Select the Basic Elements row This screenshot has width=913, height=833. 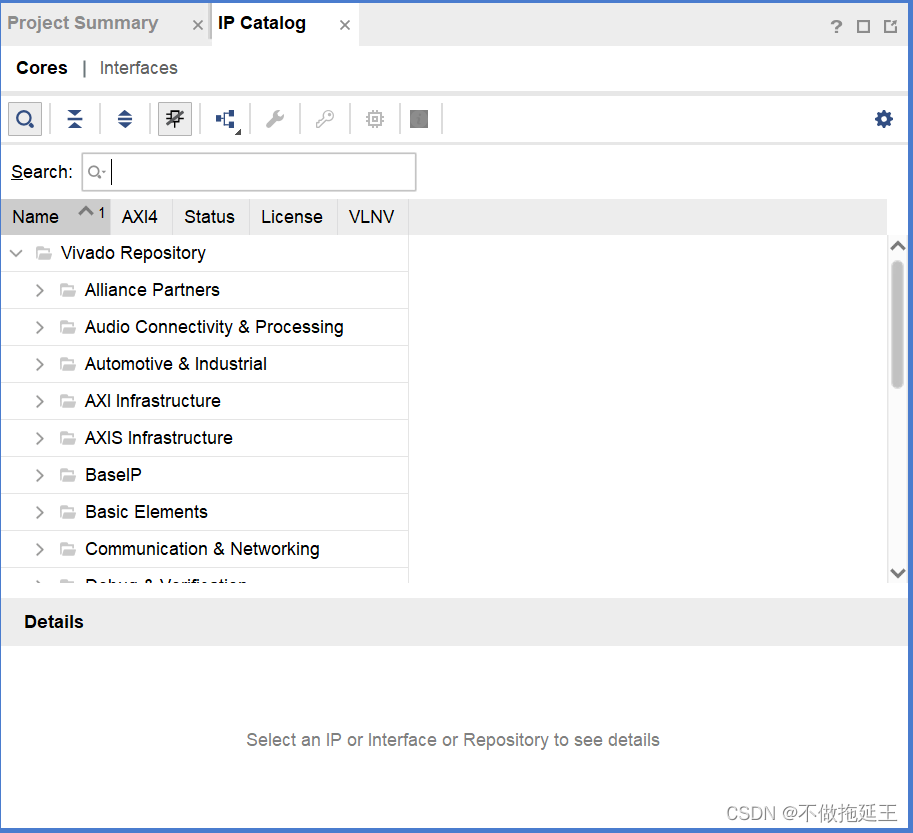tap(204, 512)
